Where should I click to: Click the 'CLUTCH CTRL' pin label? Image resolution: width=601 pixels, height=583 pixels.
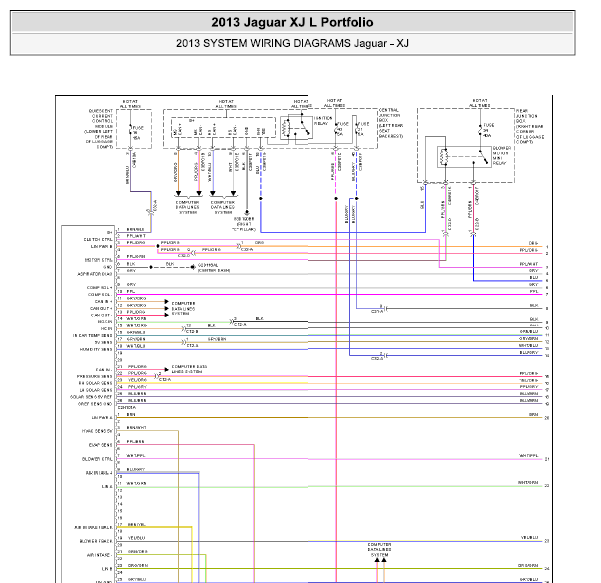point(98,240)
